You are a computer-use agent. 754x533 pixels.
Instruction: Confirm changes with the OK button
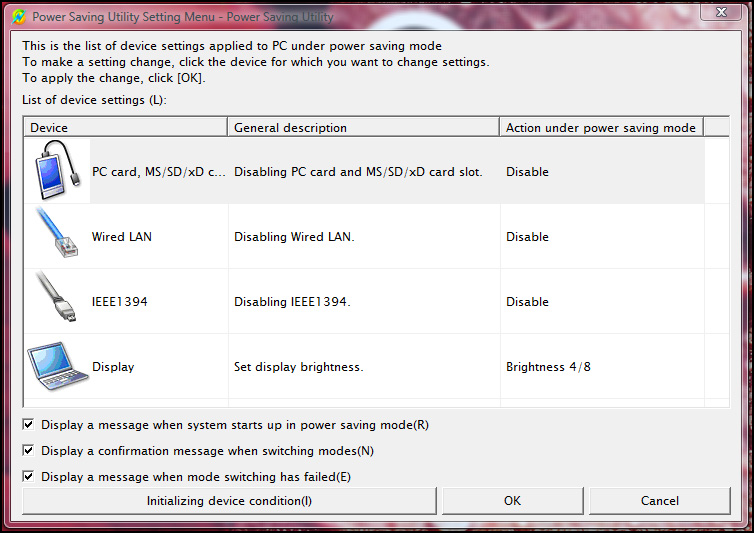coord(512,501)
